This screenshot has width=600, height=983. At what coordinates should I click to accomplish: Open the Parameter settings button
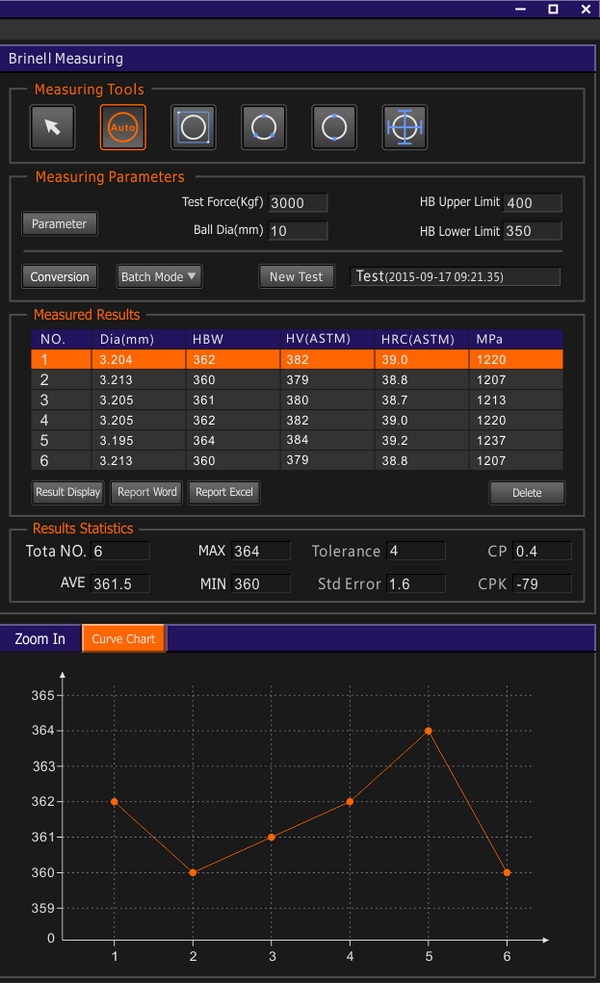(60, 224)
